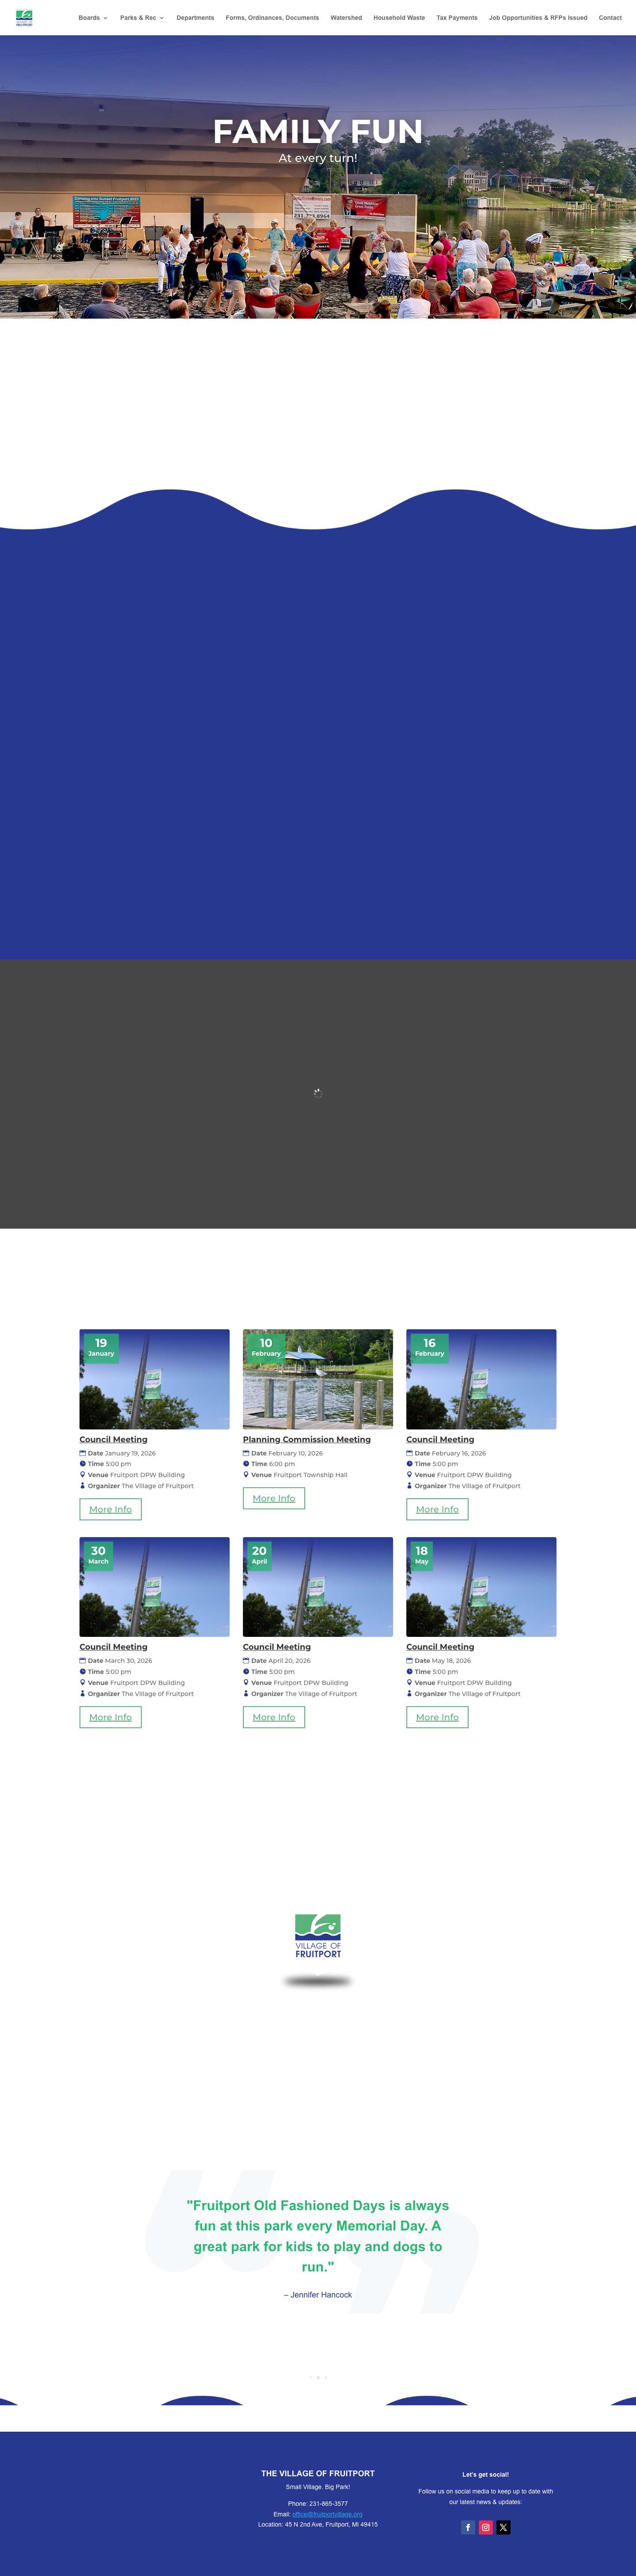The width and height of the screenshot is (636, 2576).
Task: Click the venue pin icon beside Fruitport Township Hall
Action: (246, 1475)
